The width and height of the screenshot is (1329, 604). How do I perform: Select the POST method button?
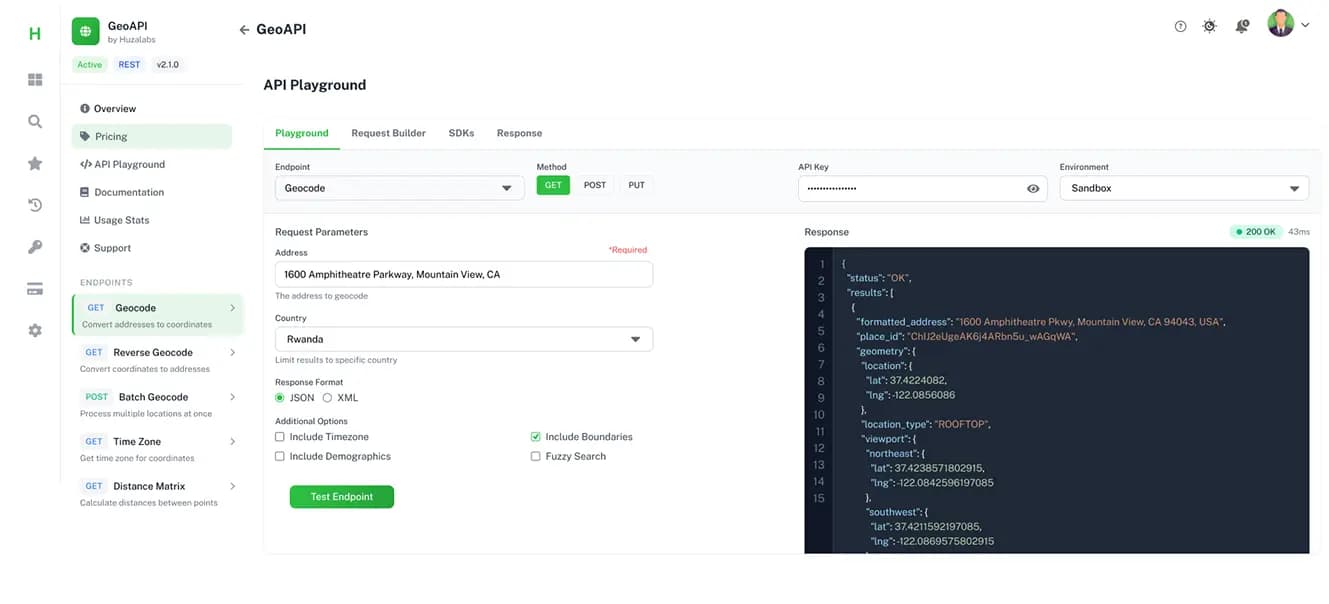595,185
